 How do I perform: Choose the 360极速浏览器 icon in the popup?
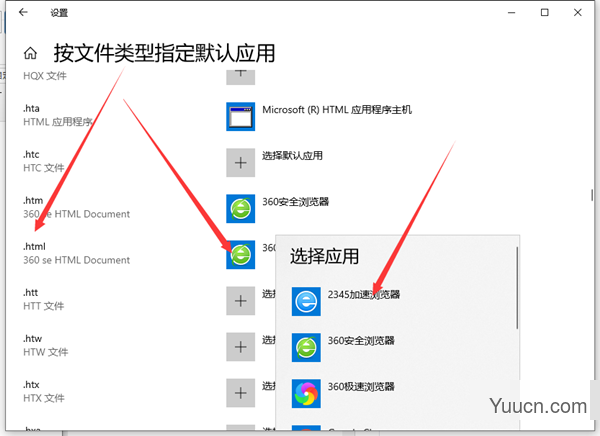[306, 394]
